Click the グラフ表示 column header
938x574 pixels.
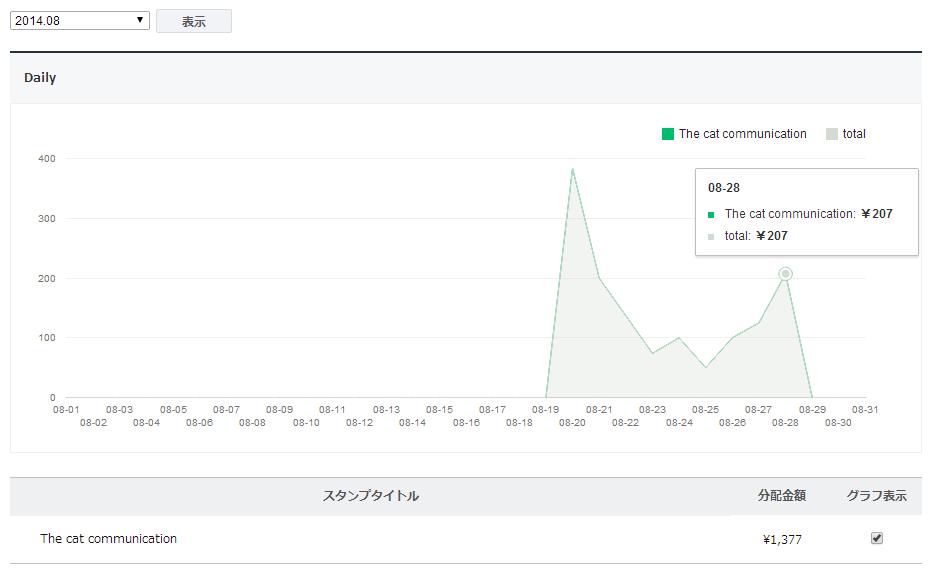876,496
